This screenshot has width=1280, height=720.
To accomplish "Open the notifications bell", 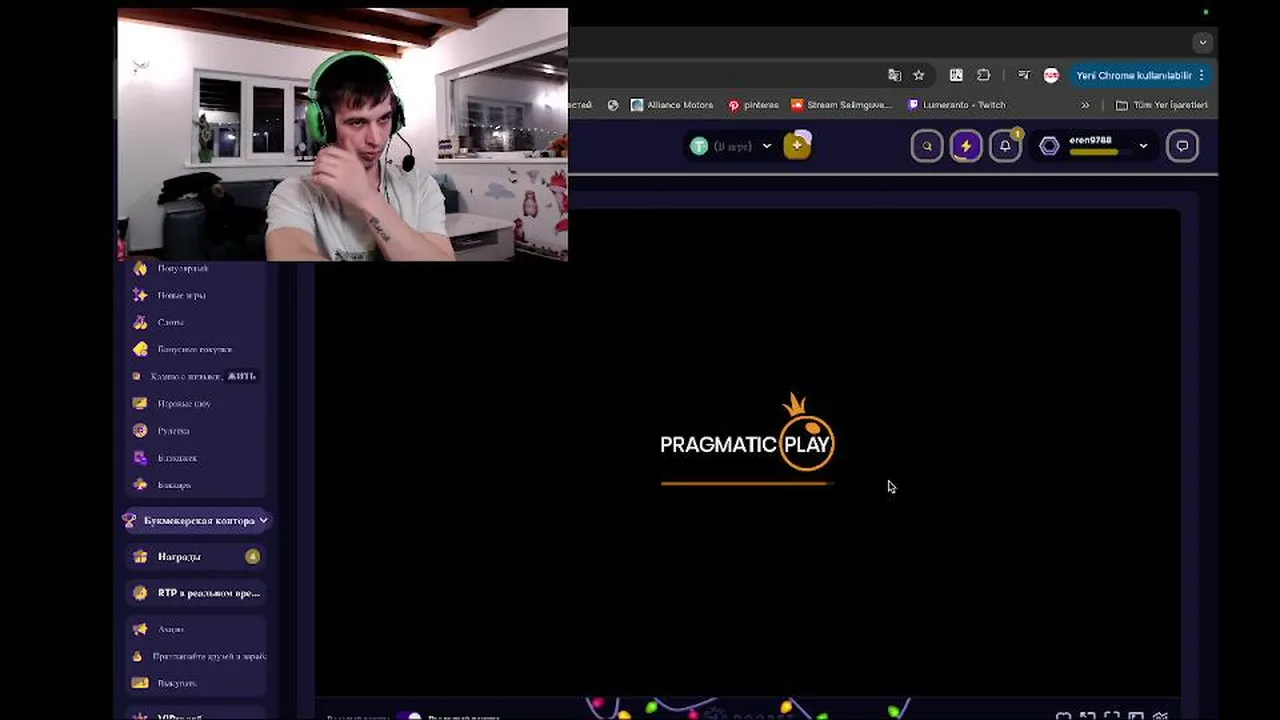I will [x=1005, y=146].
